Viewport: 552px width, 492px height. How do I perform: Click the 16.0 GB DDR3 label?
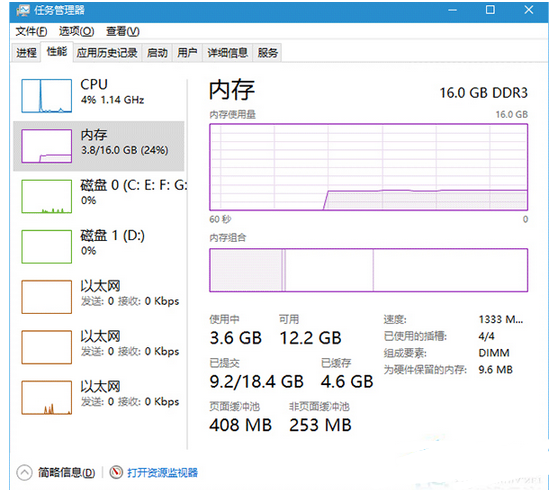[x=483, y=93]
